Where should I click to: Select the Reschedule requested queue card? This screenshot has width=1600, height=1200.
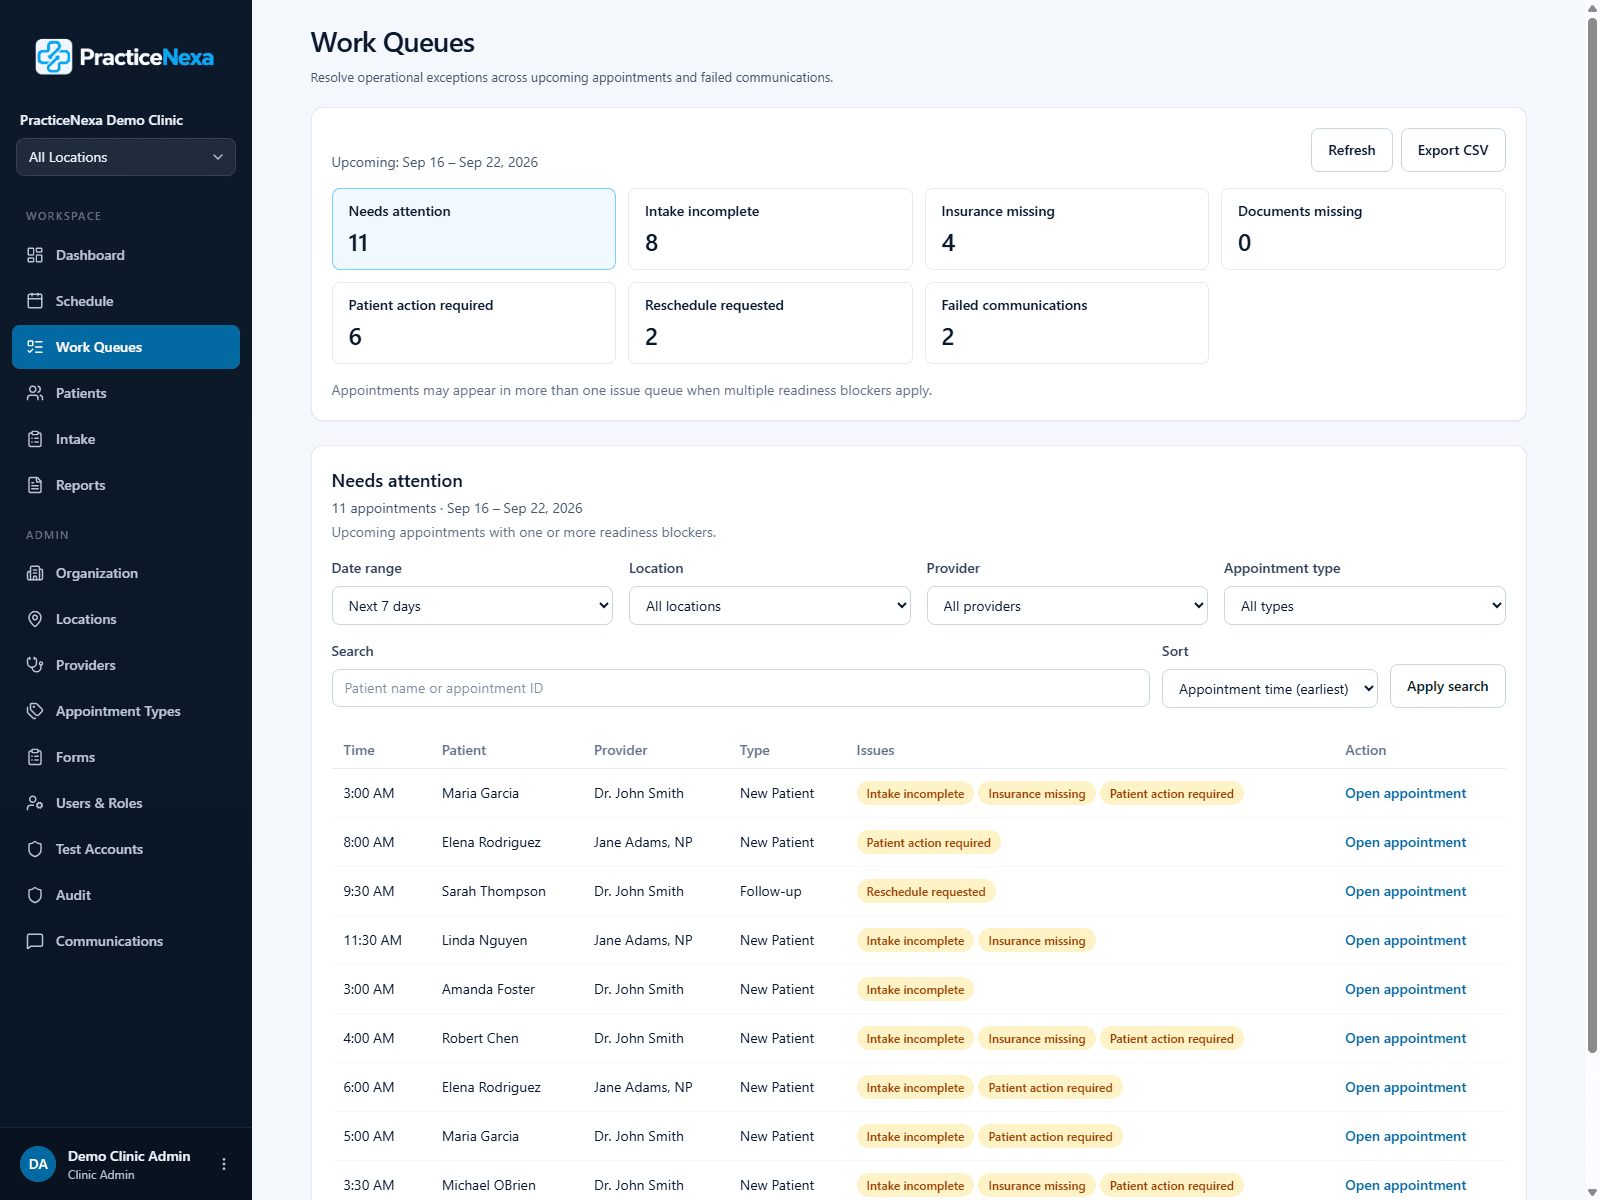[x=770, y=323]
